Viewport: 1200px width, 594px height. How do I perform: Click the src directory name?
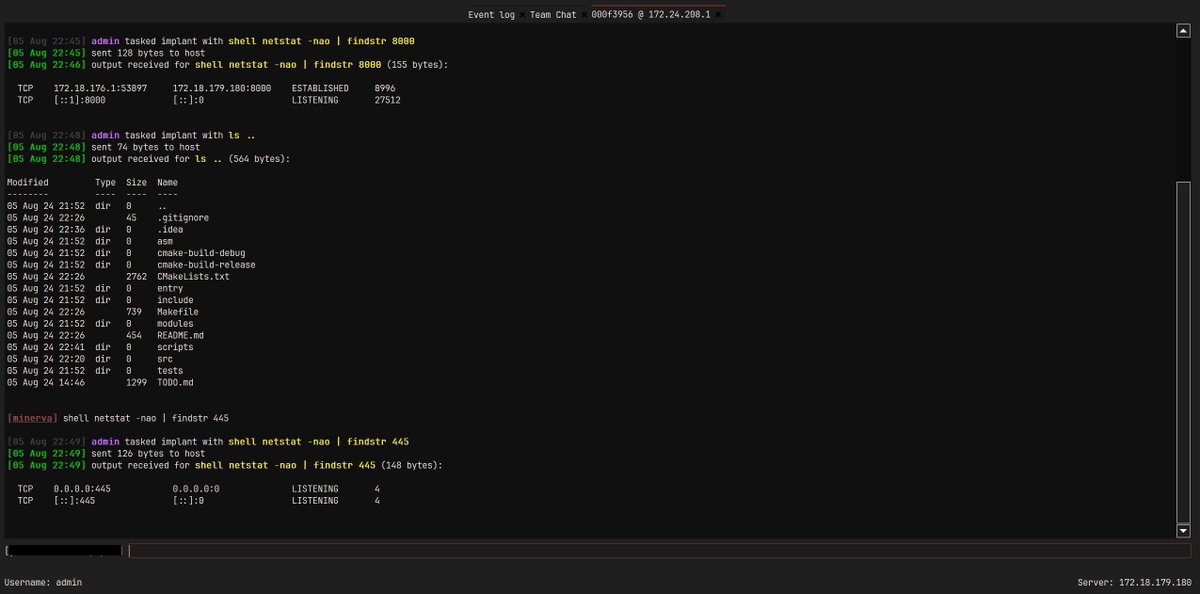tap(165, 358)
